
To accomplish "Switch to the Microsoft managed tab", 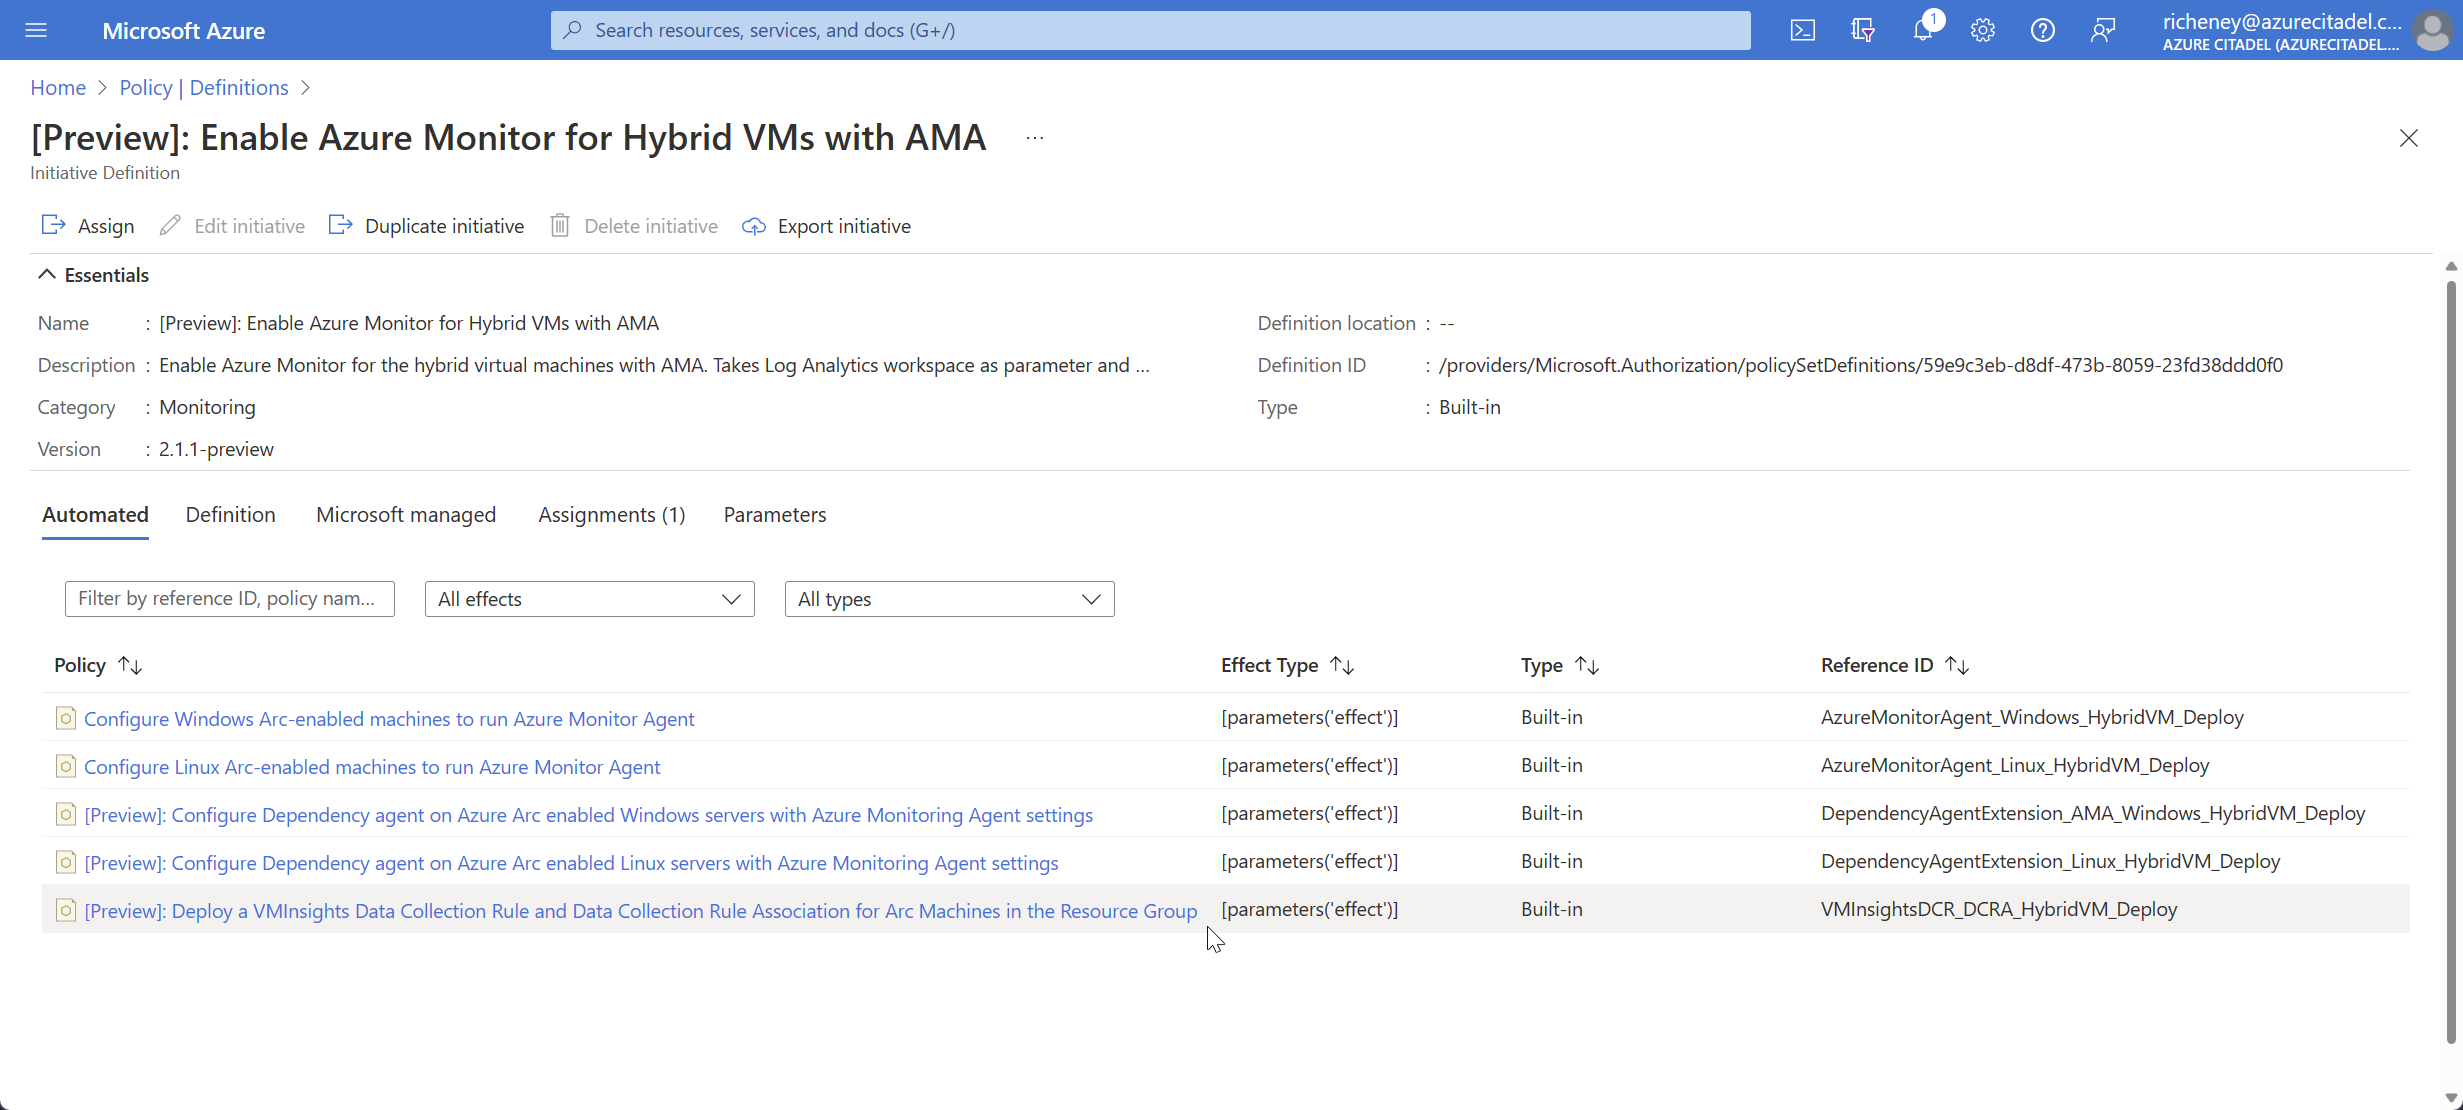I will [x=406, y=515].
